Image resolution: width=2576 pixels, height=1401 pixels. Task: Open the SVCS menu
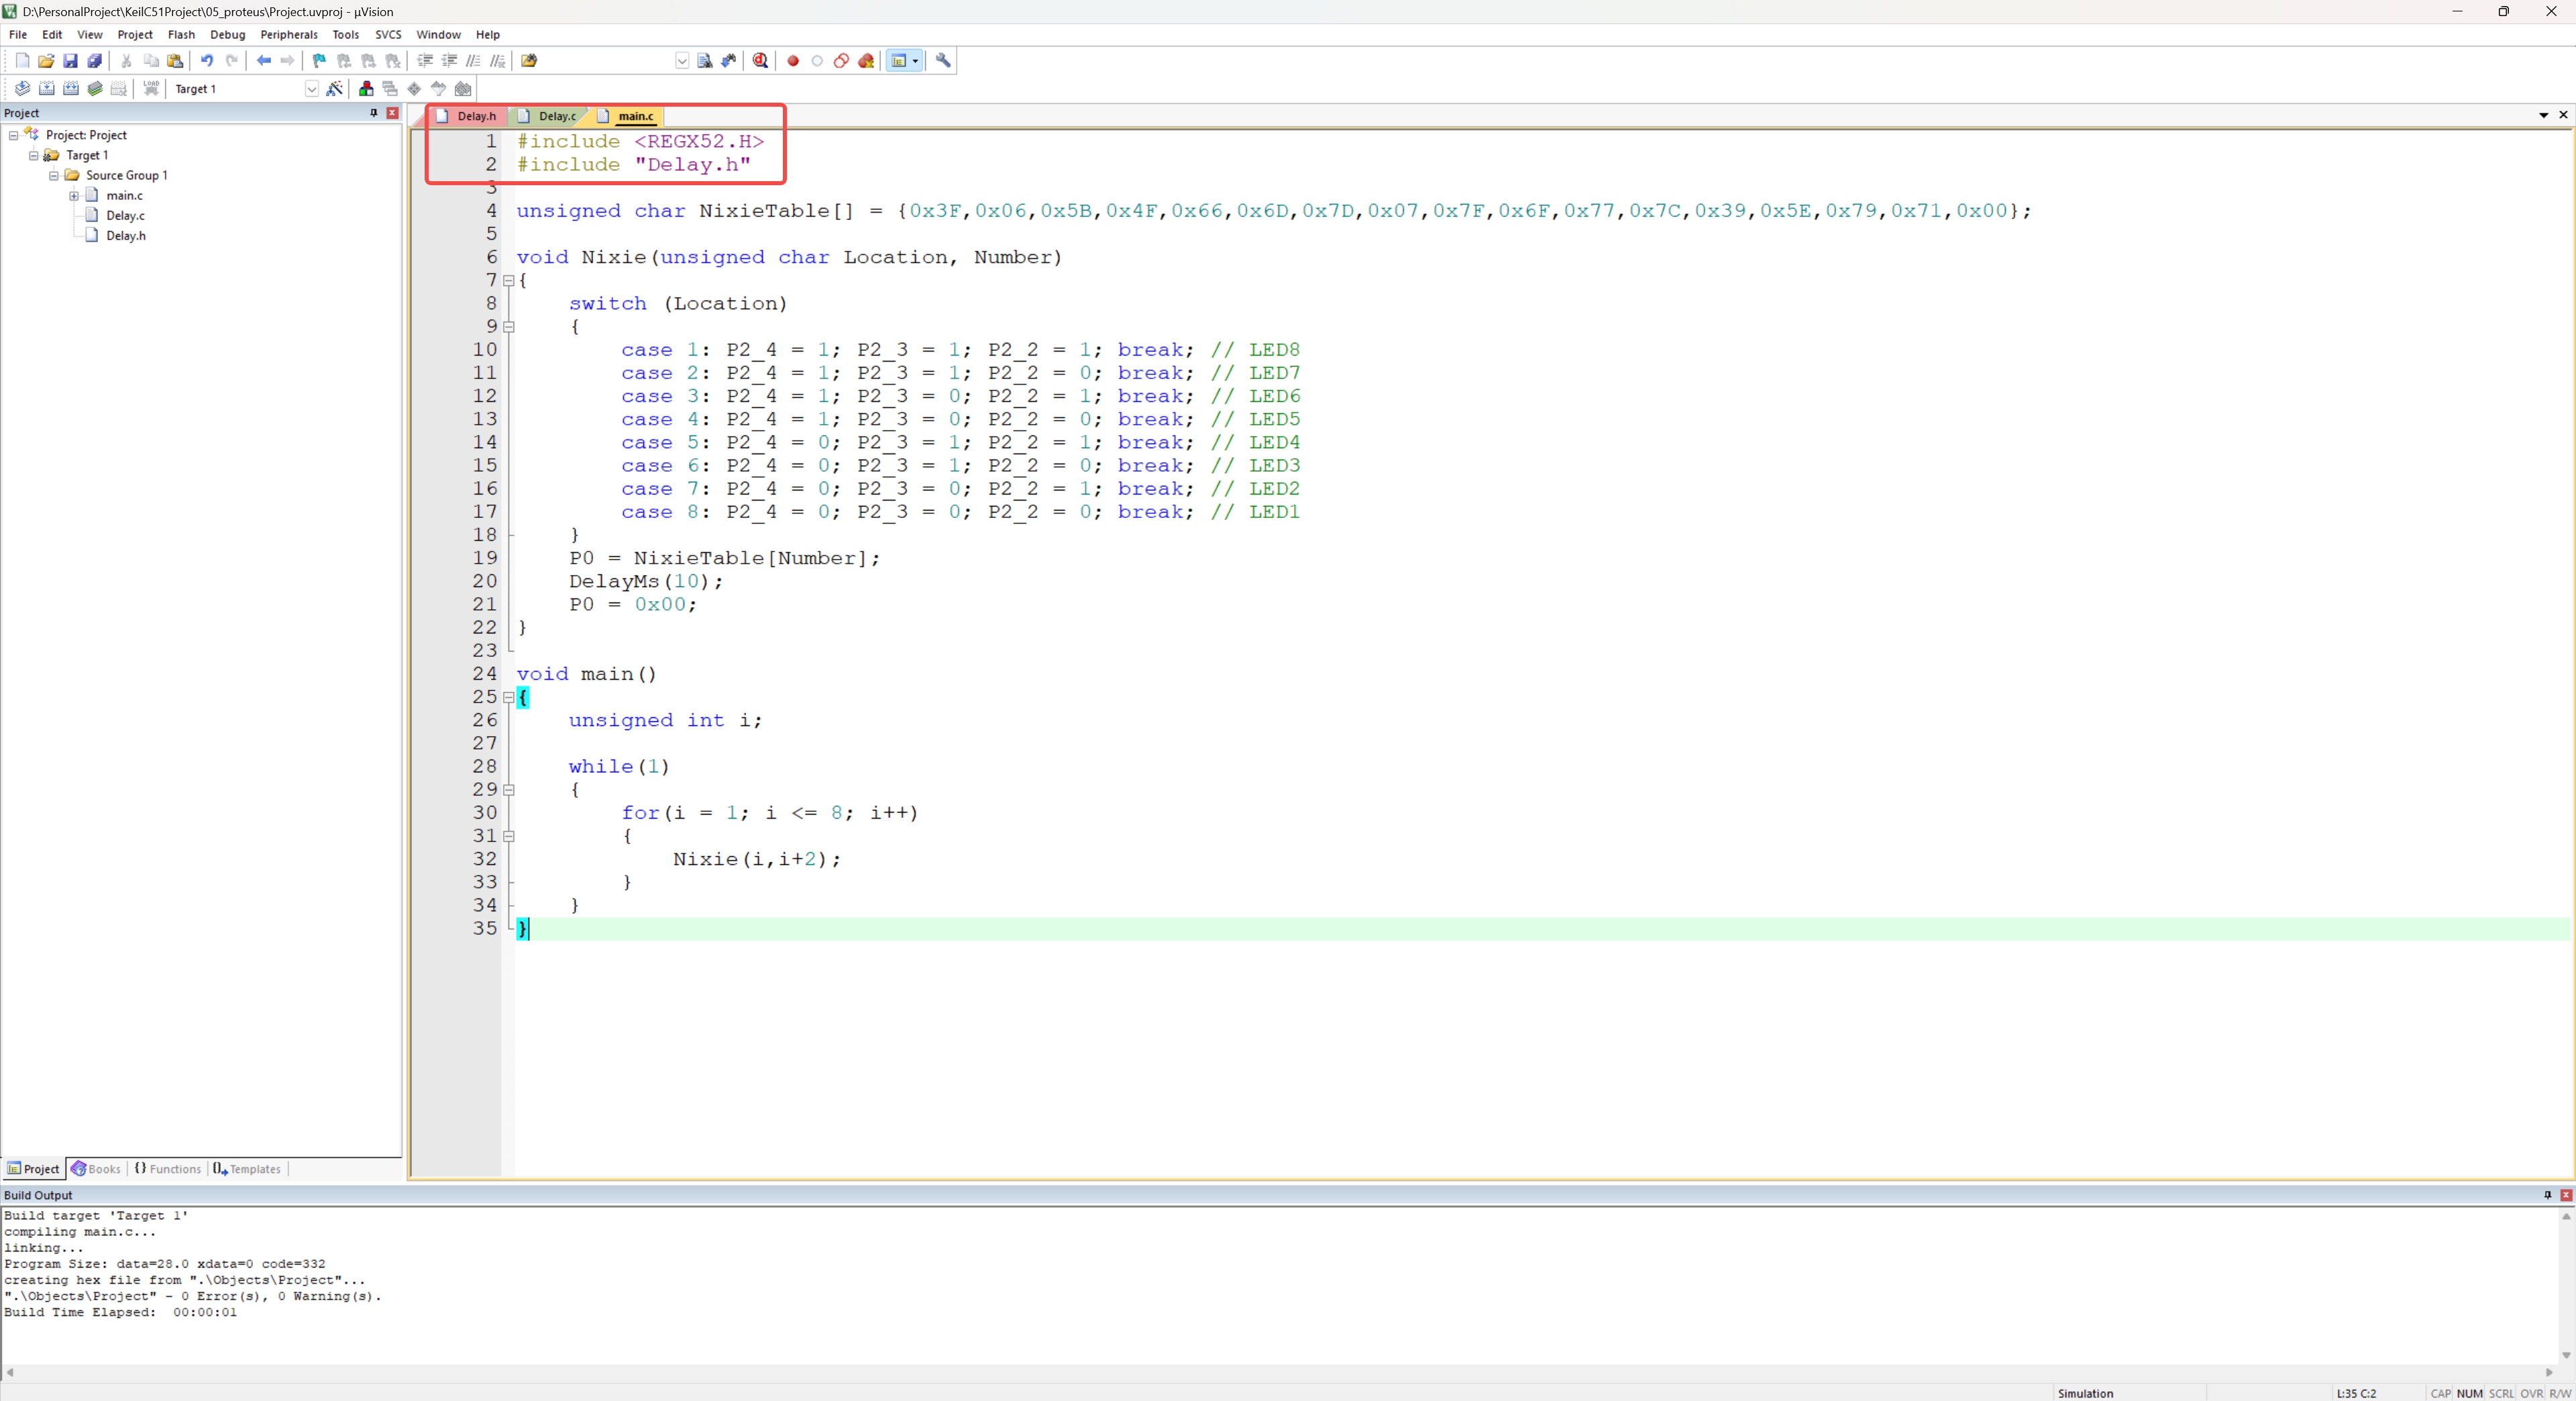[x=388, y=34]
